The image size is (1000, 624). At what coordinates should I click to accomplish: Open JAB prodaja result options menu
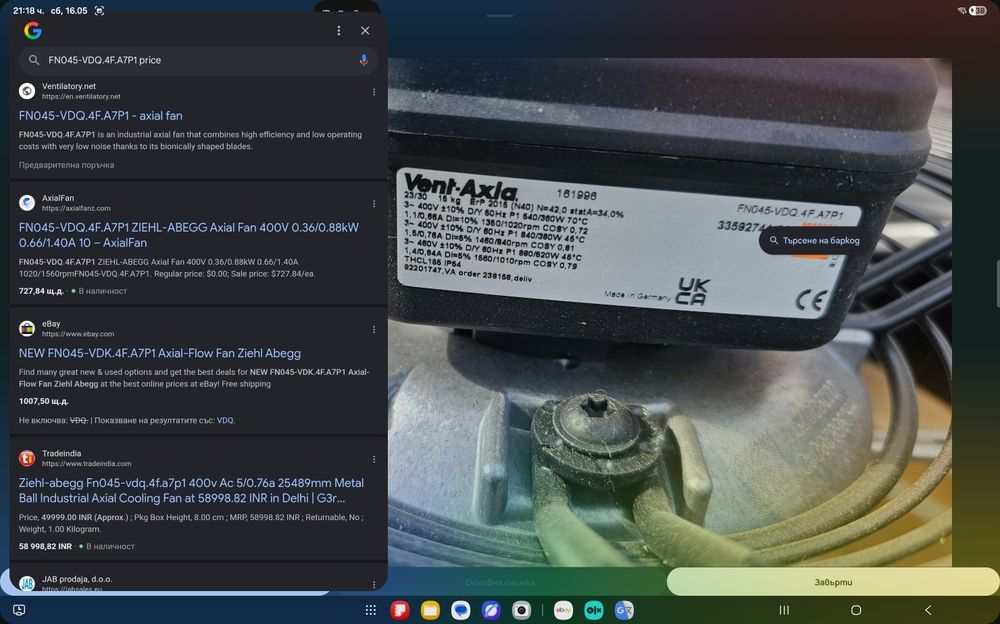click(374, 584)
